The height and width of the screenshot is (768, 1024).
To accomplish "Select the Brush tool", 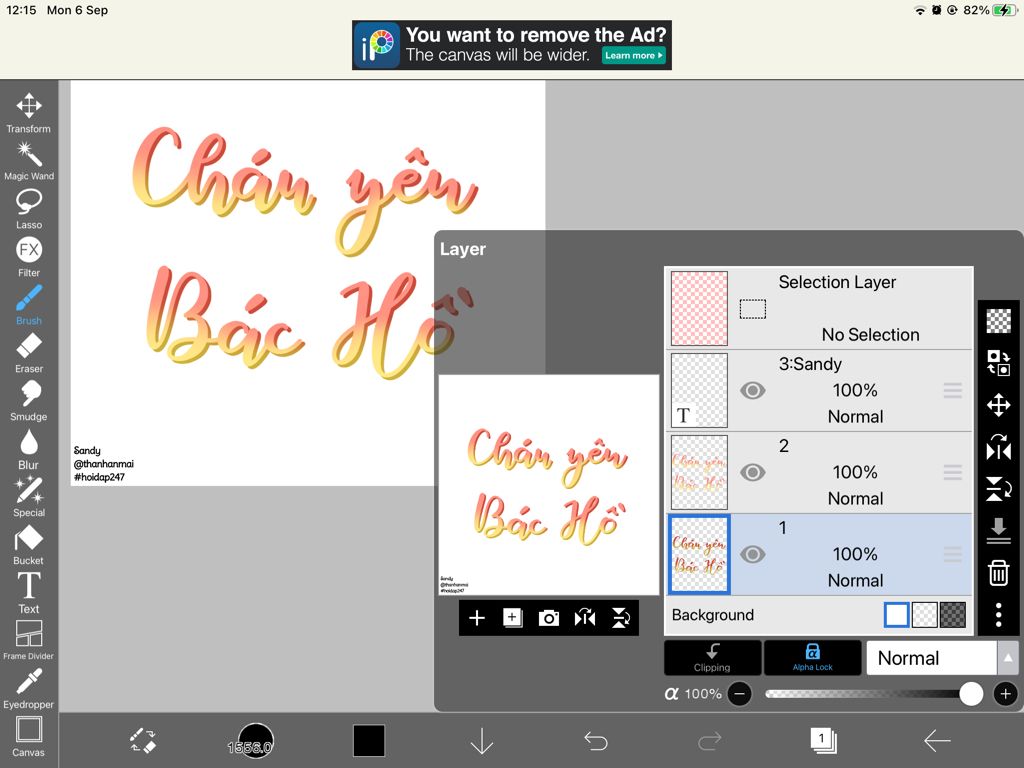I will [x=29, y=305].
